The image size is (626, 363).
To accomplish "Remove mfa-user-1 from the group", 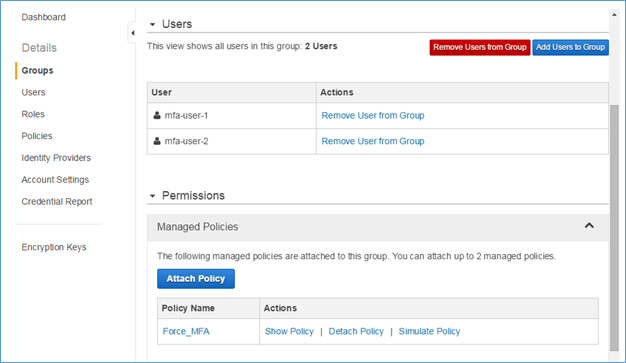I will click(373, 115).
